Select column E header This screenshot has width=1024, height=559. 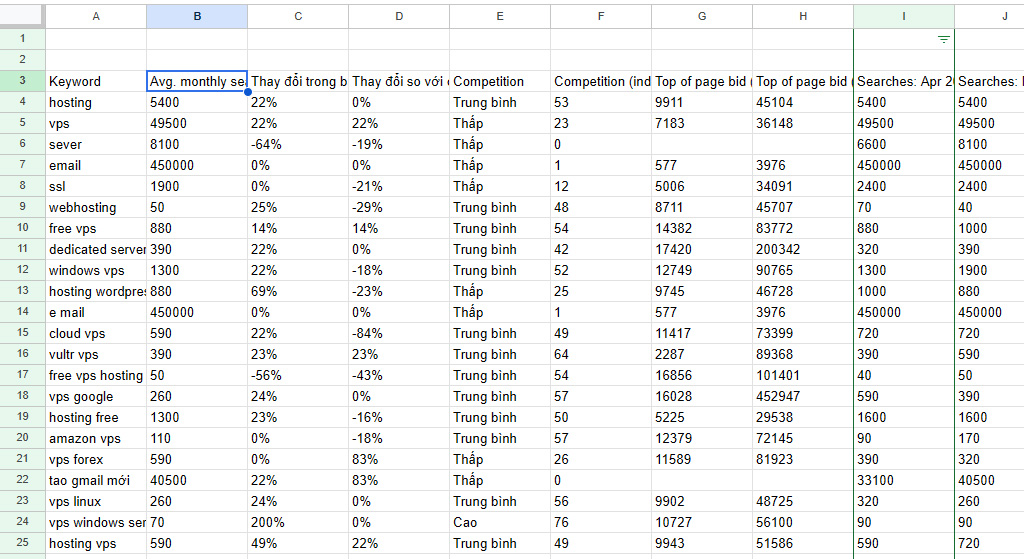point(500,16)
